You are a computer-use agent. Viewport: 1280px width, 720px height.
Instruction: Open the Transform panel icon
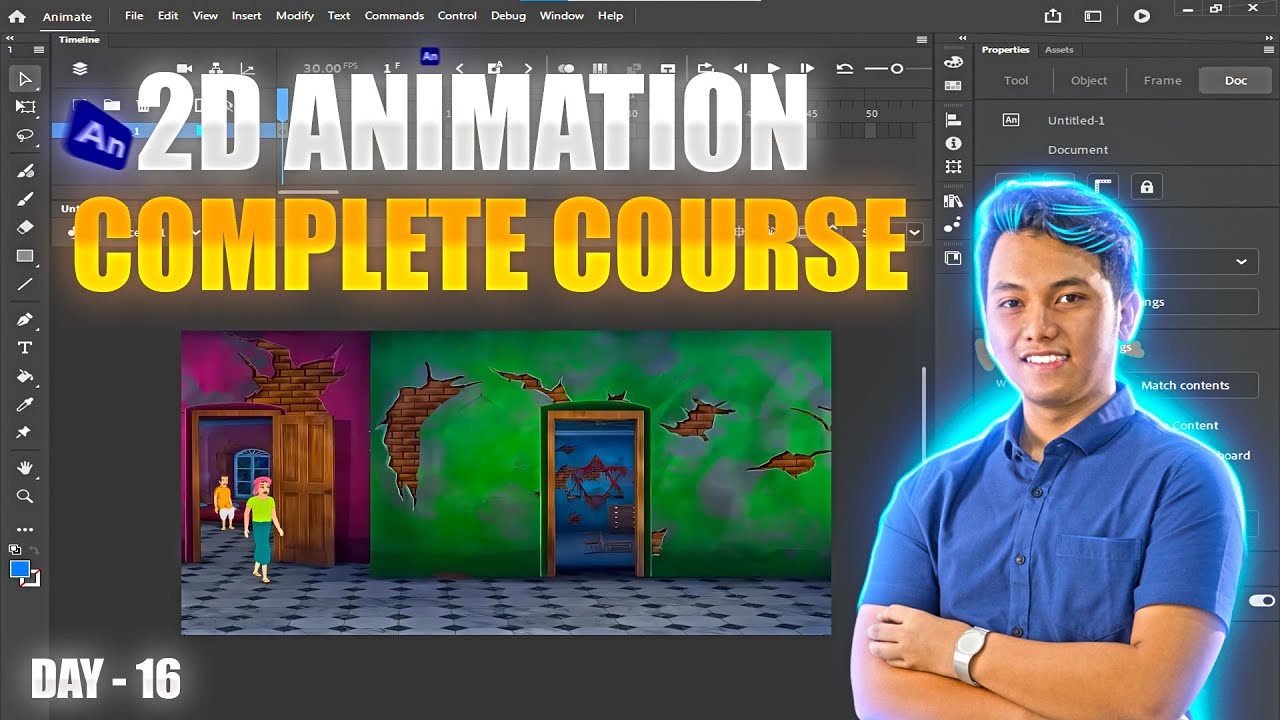(953, 167)
